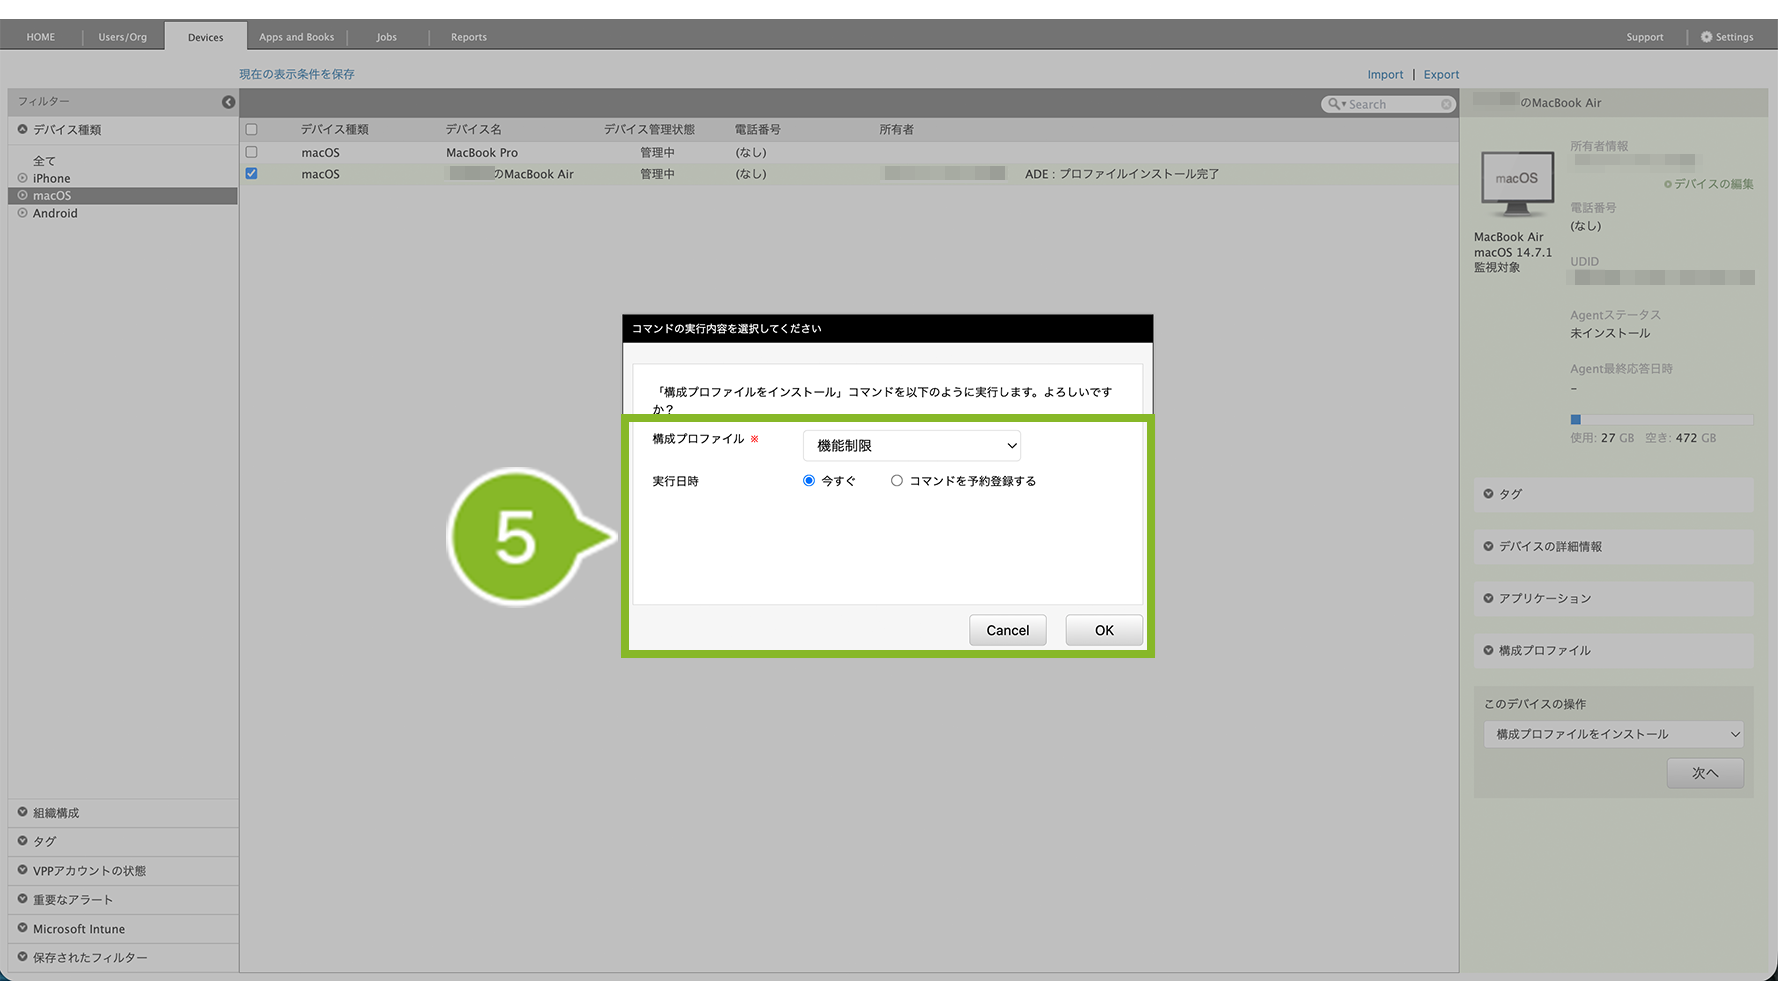Open the Users/Org tab
The height and width of the screenshot is (1000, 1778).
[122, 37]
